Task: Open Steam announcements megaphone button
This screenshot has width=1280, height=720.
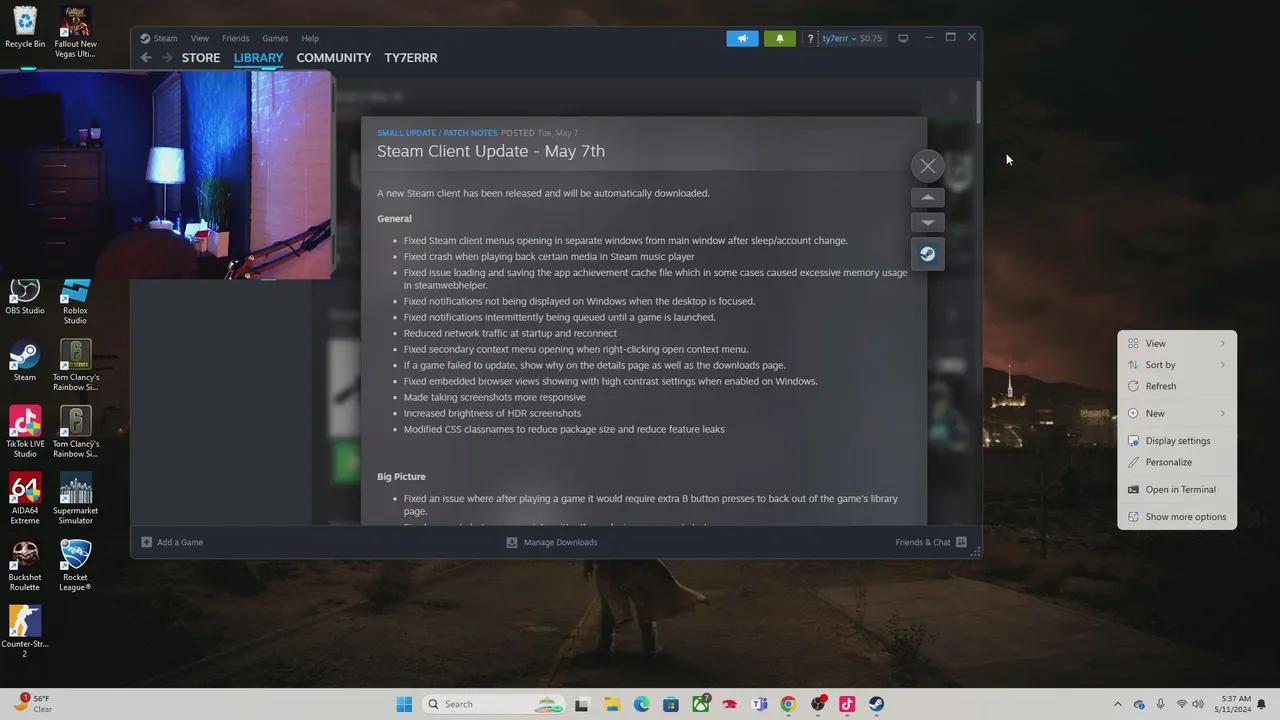Action: (x=742, y=38)
